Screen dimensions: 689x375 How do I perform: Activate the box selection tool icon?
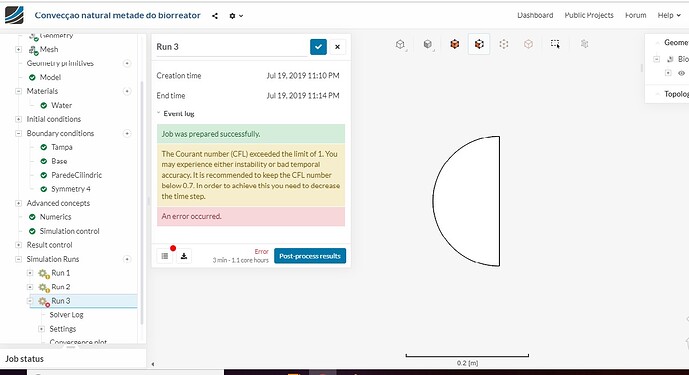(x=555, y=44)
